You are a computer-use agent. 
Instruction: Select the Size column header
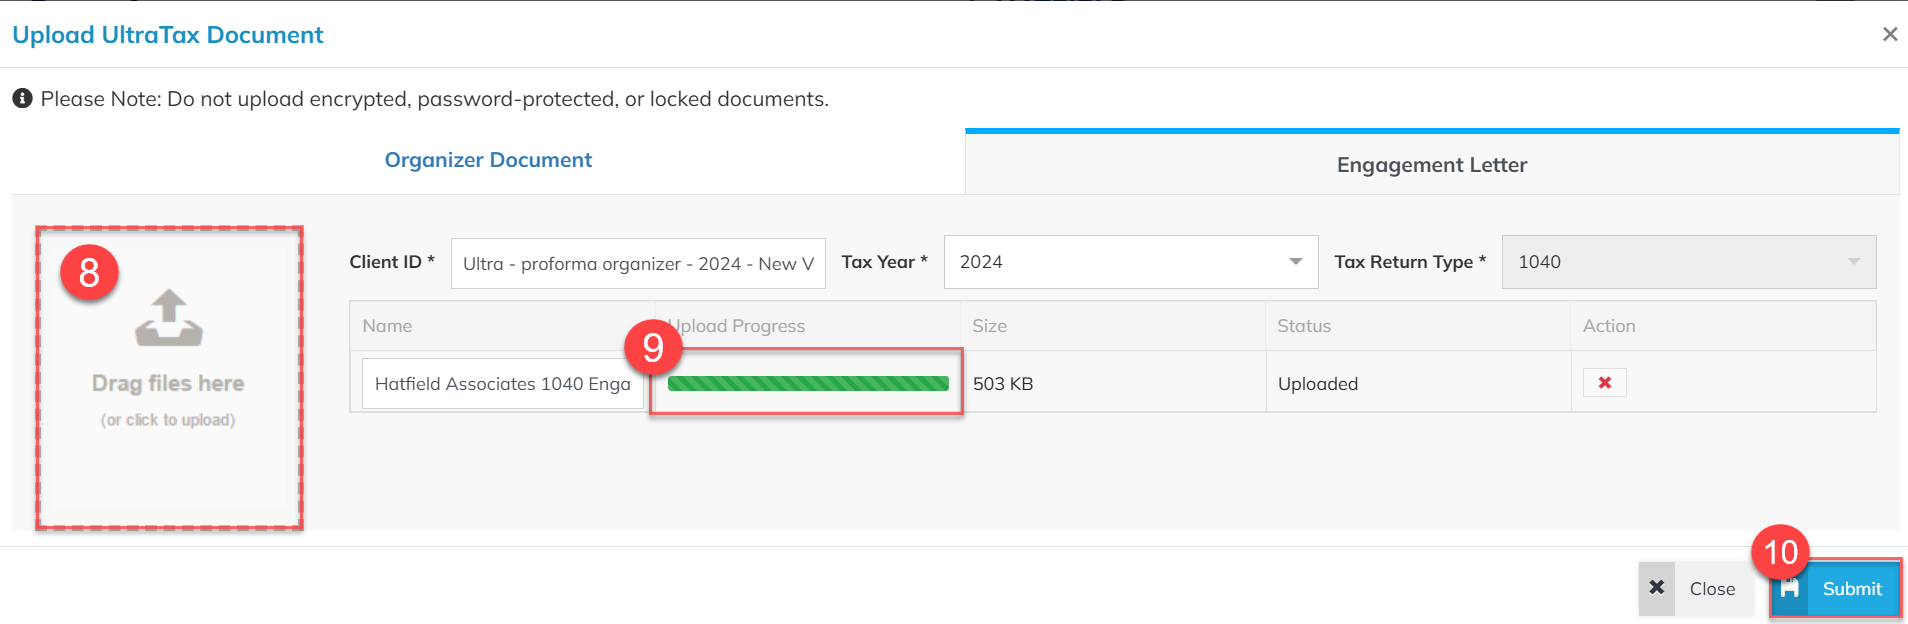coord(989,326)
